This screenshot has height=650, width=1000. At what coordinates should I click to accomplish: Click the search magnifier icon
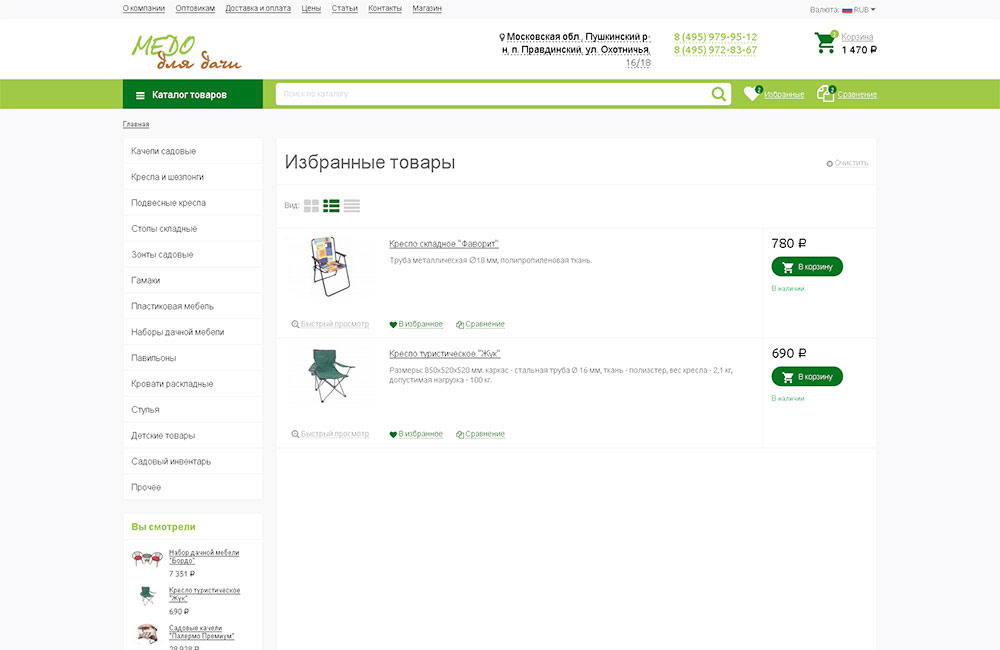[x=718, y=94]
